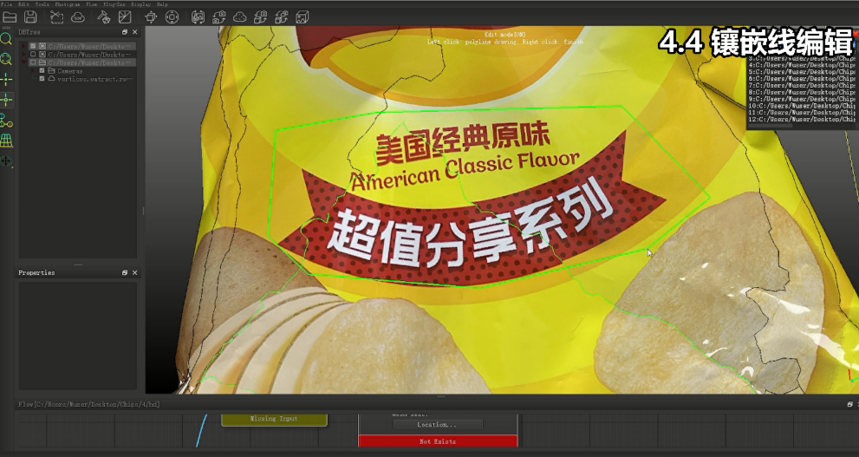Click the save floppy disk icon
The width and height of the screenshot is (859, 457).
click(x=30, y=17)
